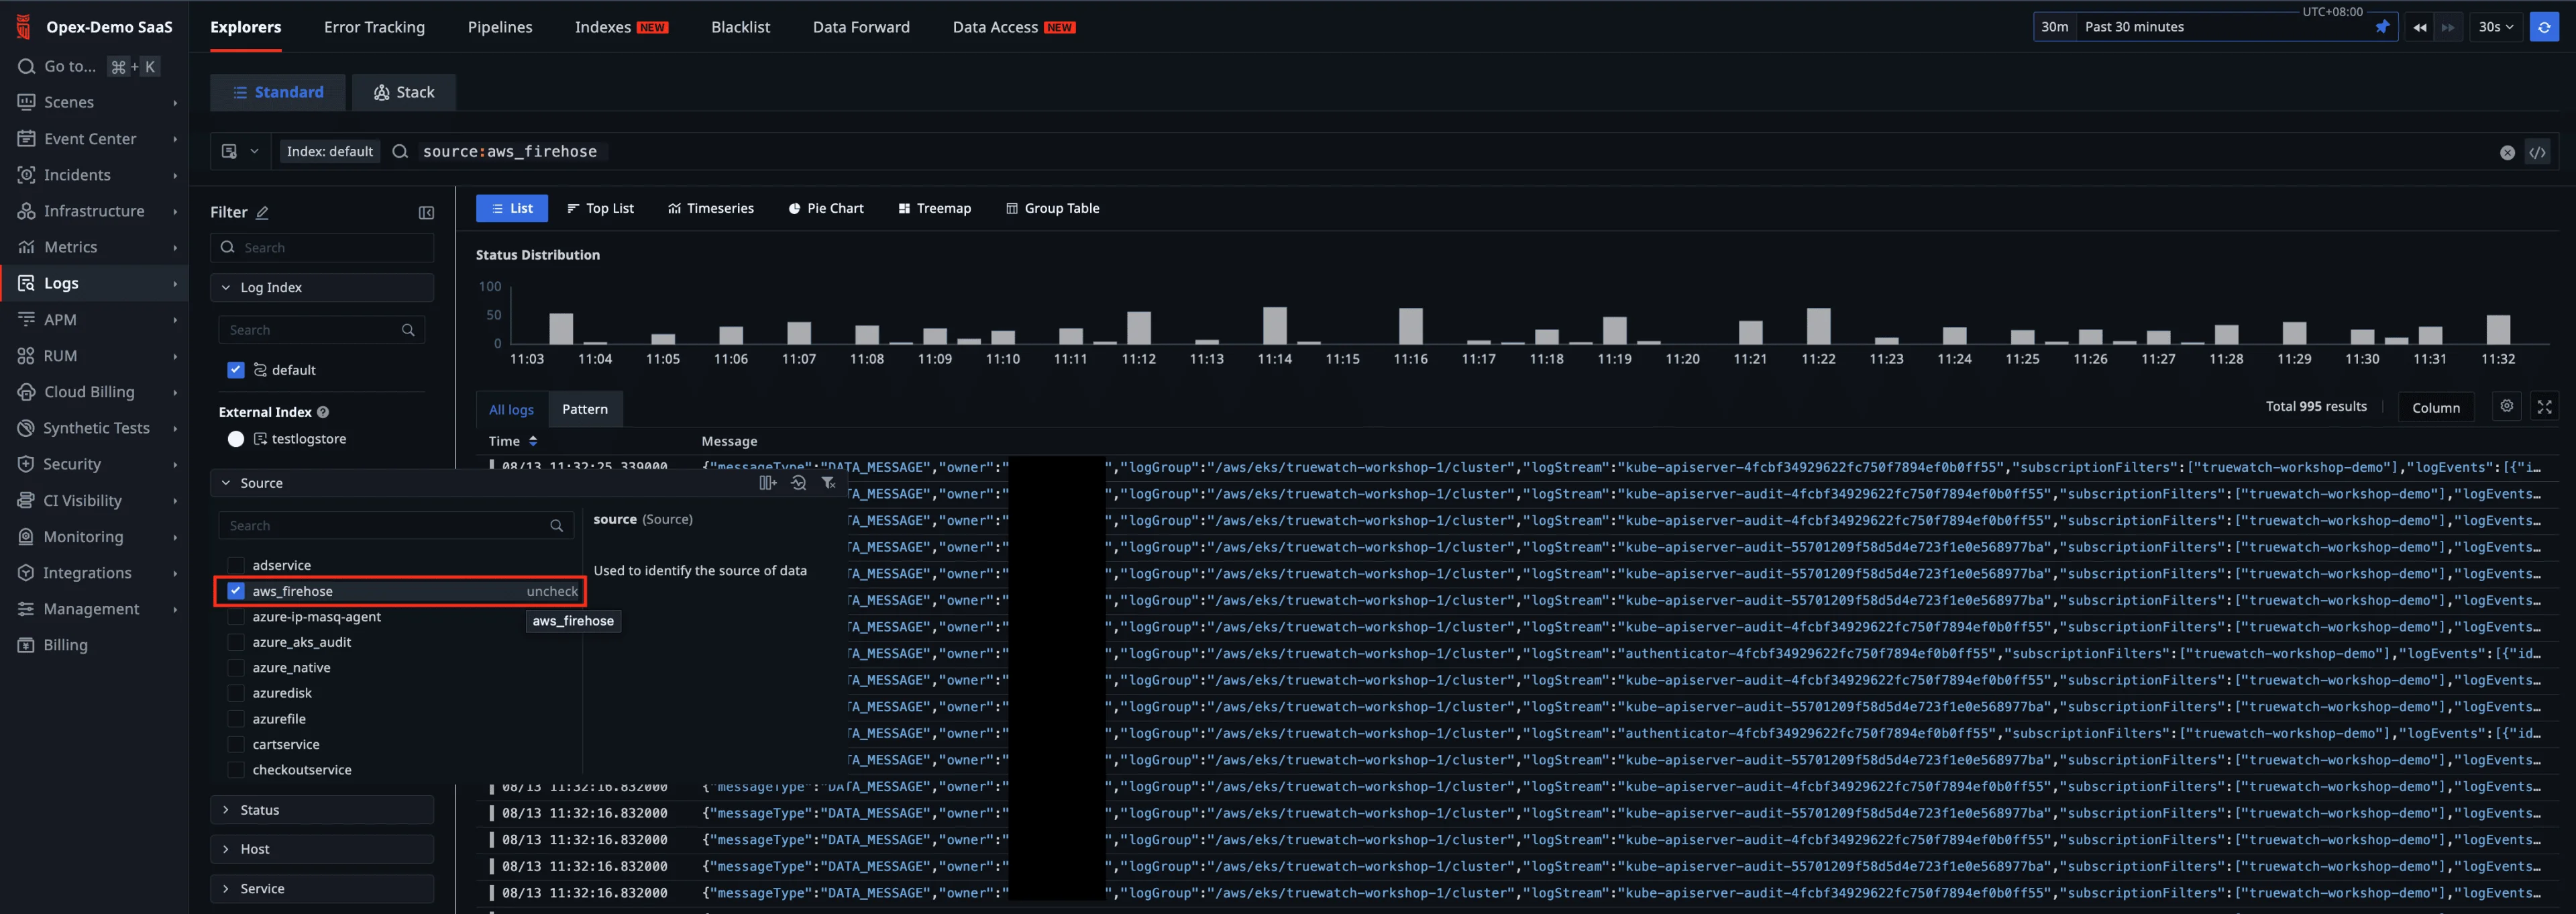Check the adservice source checkbox
This screenshot has height=914, width=2576.
pos(236,565)
